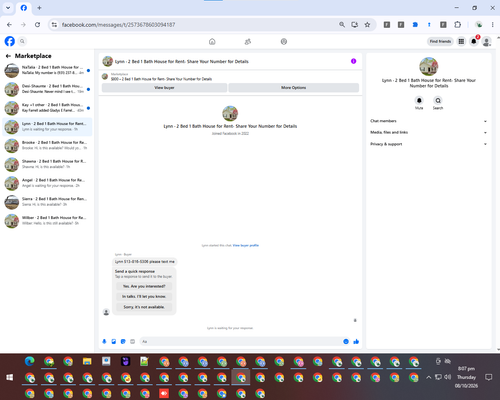Reload the page in browser toolbar

[37, 25]
